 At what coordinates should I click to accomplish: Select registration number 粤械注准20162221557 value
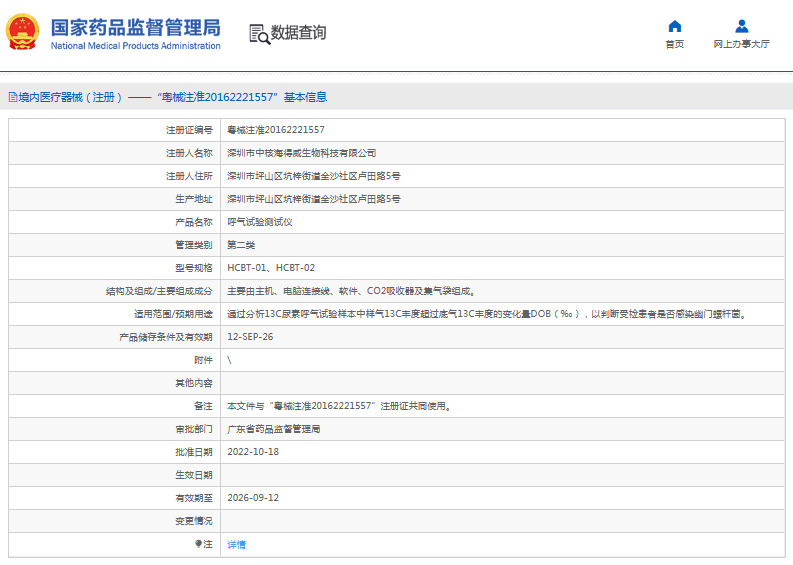click(x=276, y=130)
